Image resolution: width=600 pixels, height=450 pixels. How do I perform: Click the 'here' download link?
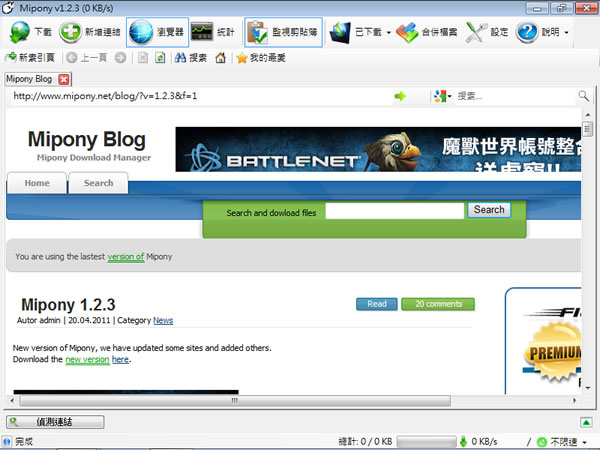(x=120, y=360)
